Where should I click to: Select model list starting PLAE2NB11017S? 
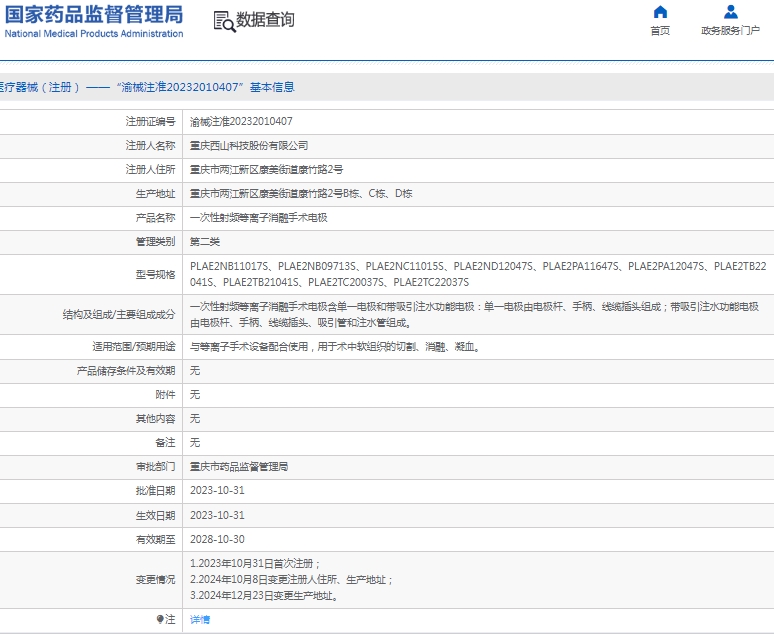coord(478,274)
